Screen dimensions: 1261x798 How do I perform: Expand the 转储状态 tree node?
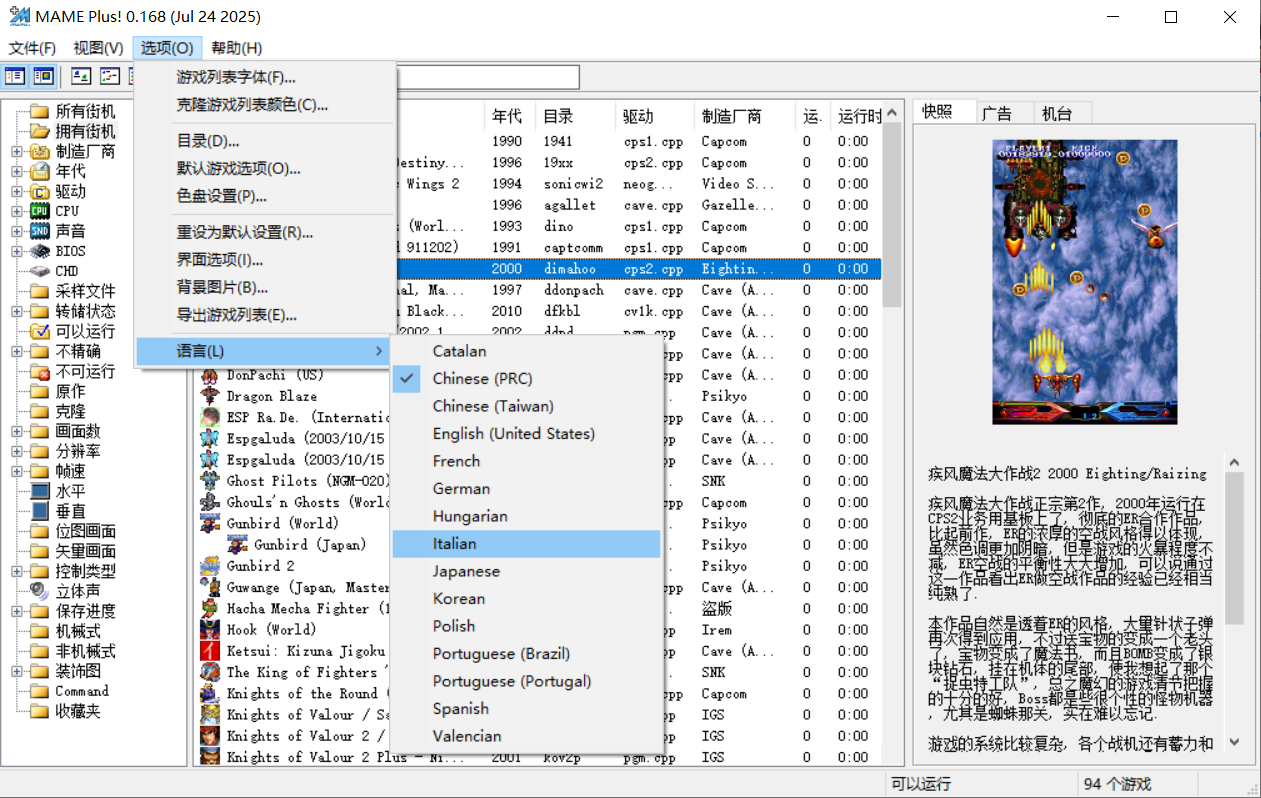[17, 311]
